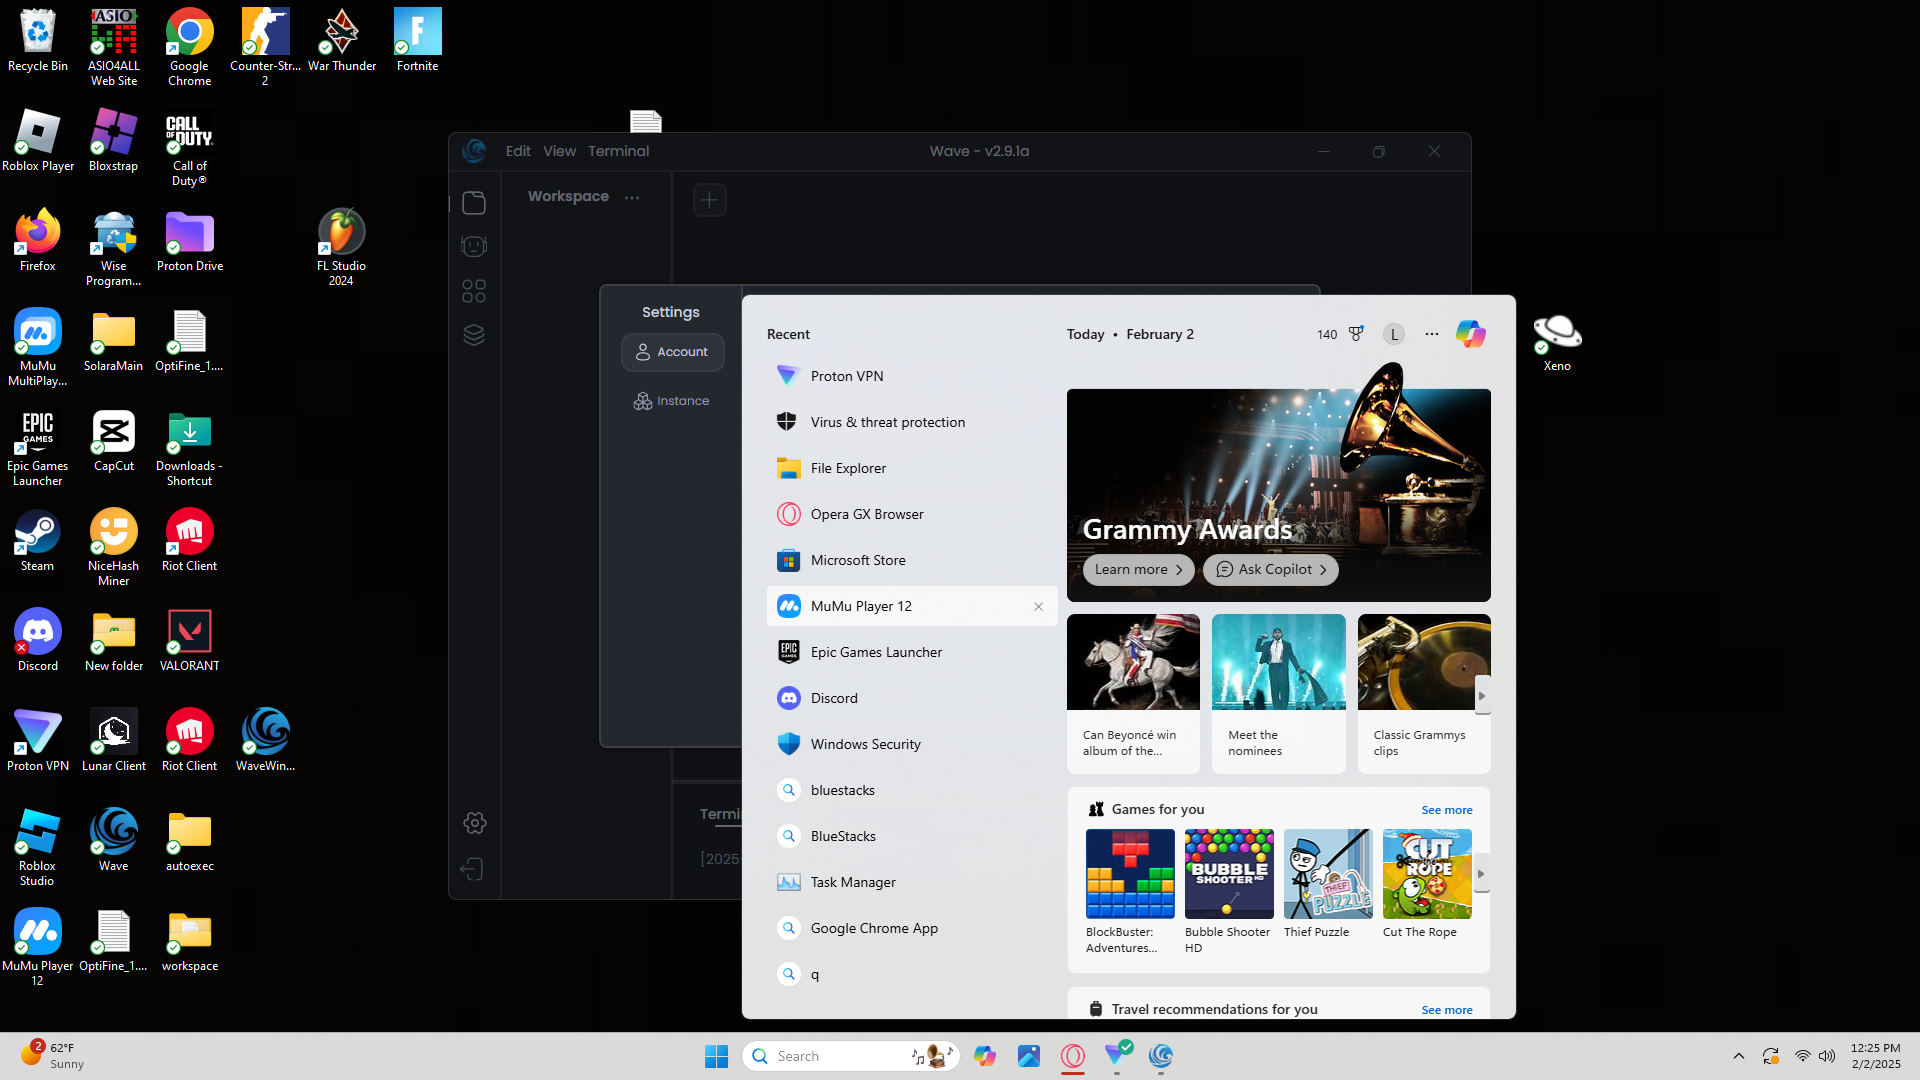Click the Wave sidebar layers icon

474,335
